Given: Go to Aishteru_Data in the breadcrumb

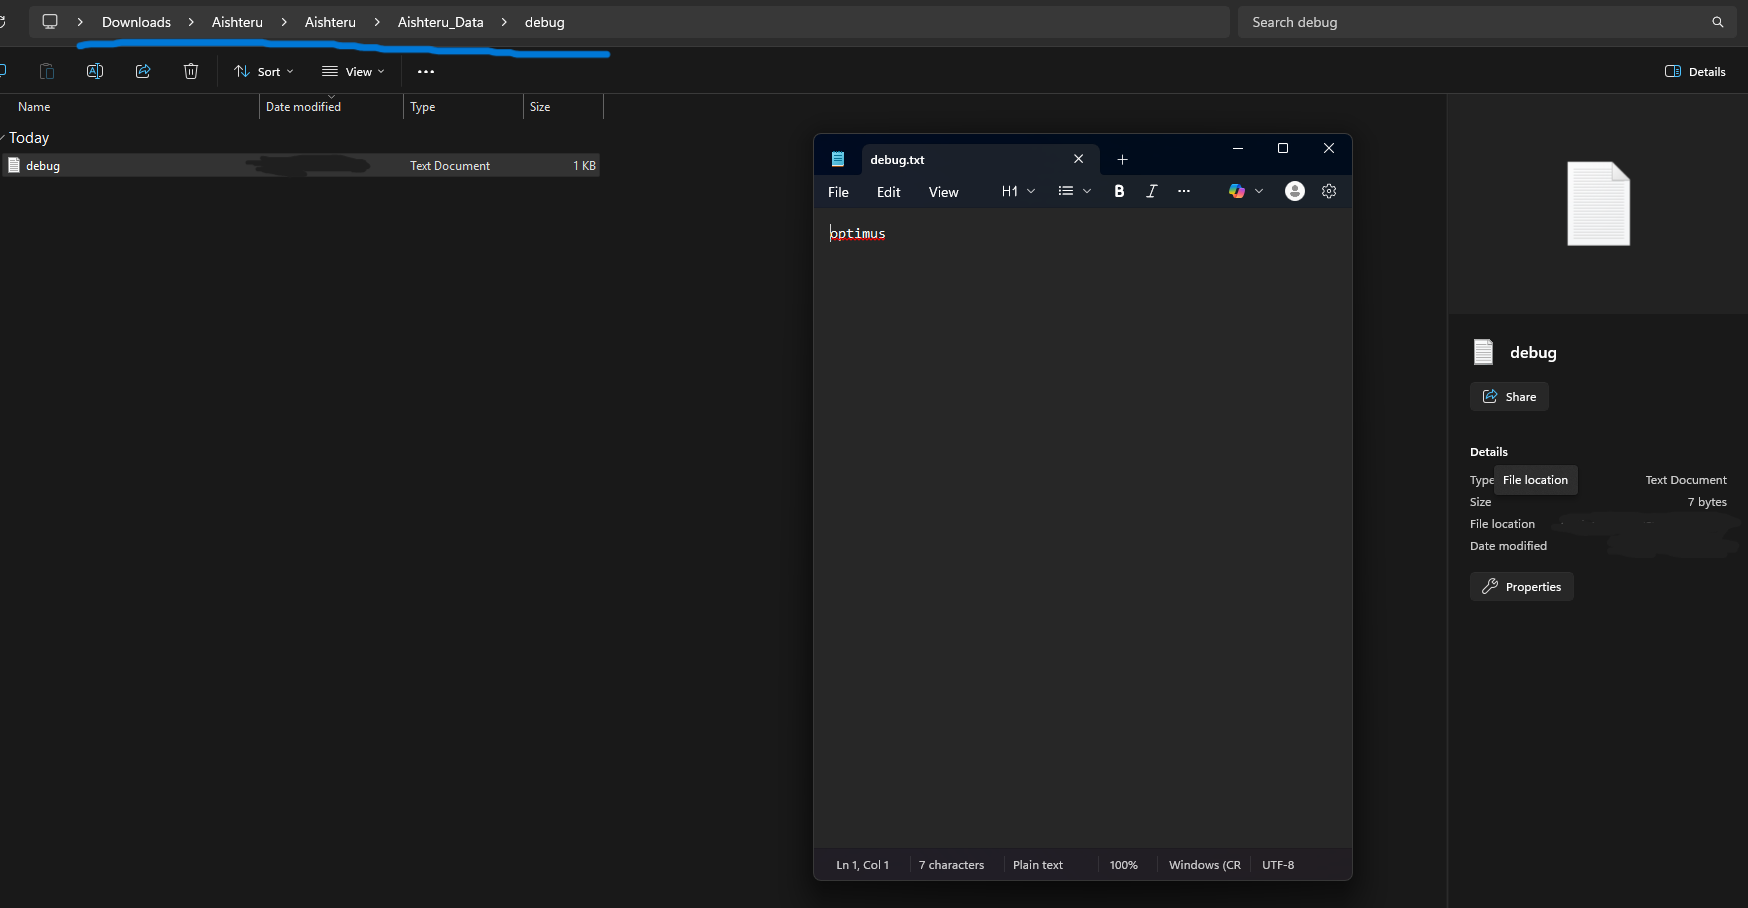Looking at the screenshot, I should [x=440, y=22].
